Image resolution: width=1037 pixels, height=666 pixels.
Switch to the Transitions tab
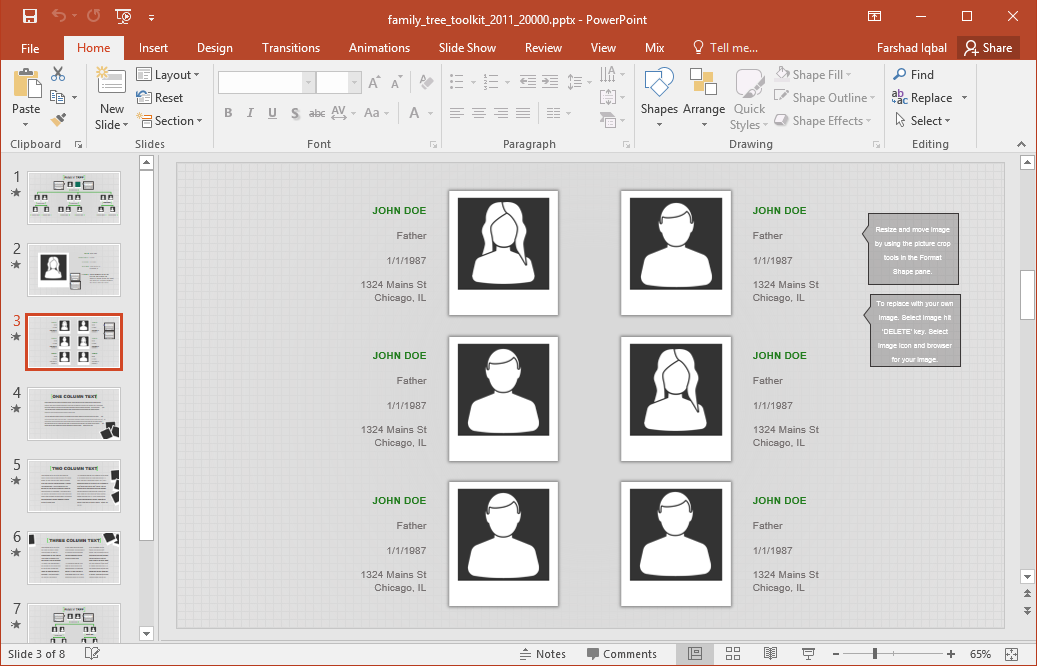tap(291, 48)
